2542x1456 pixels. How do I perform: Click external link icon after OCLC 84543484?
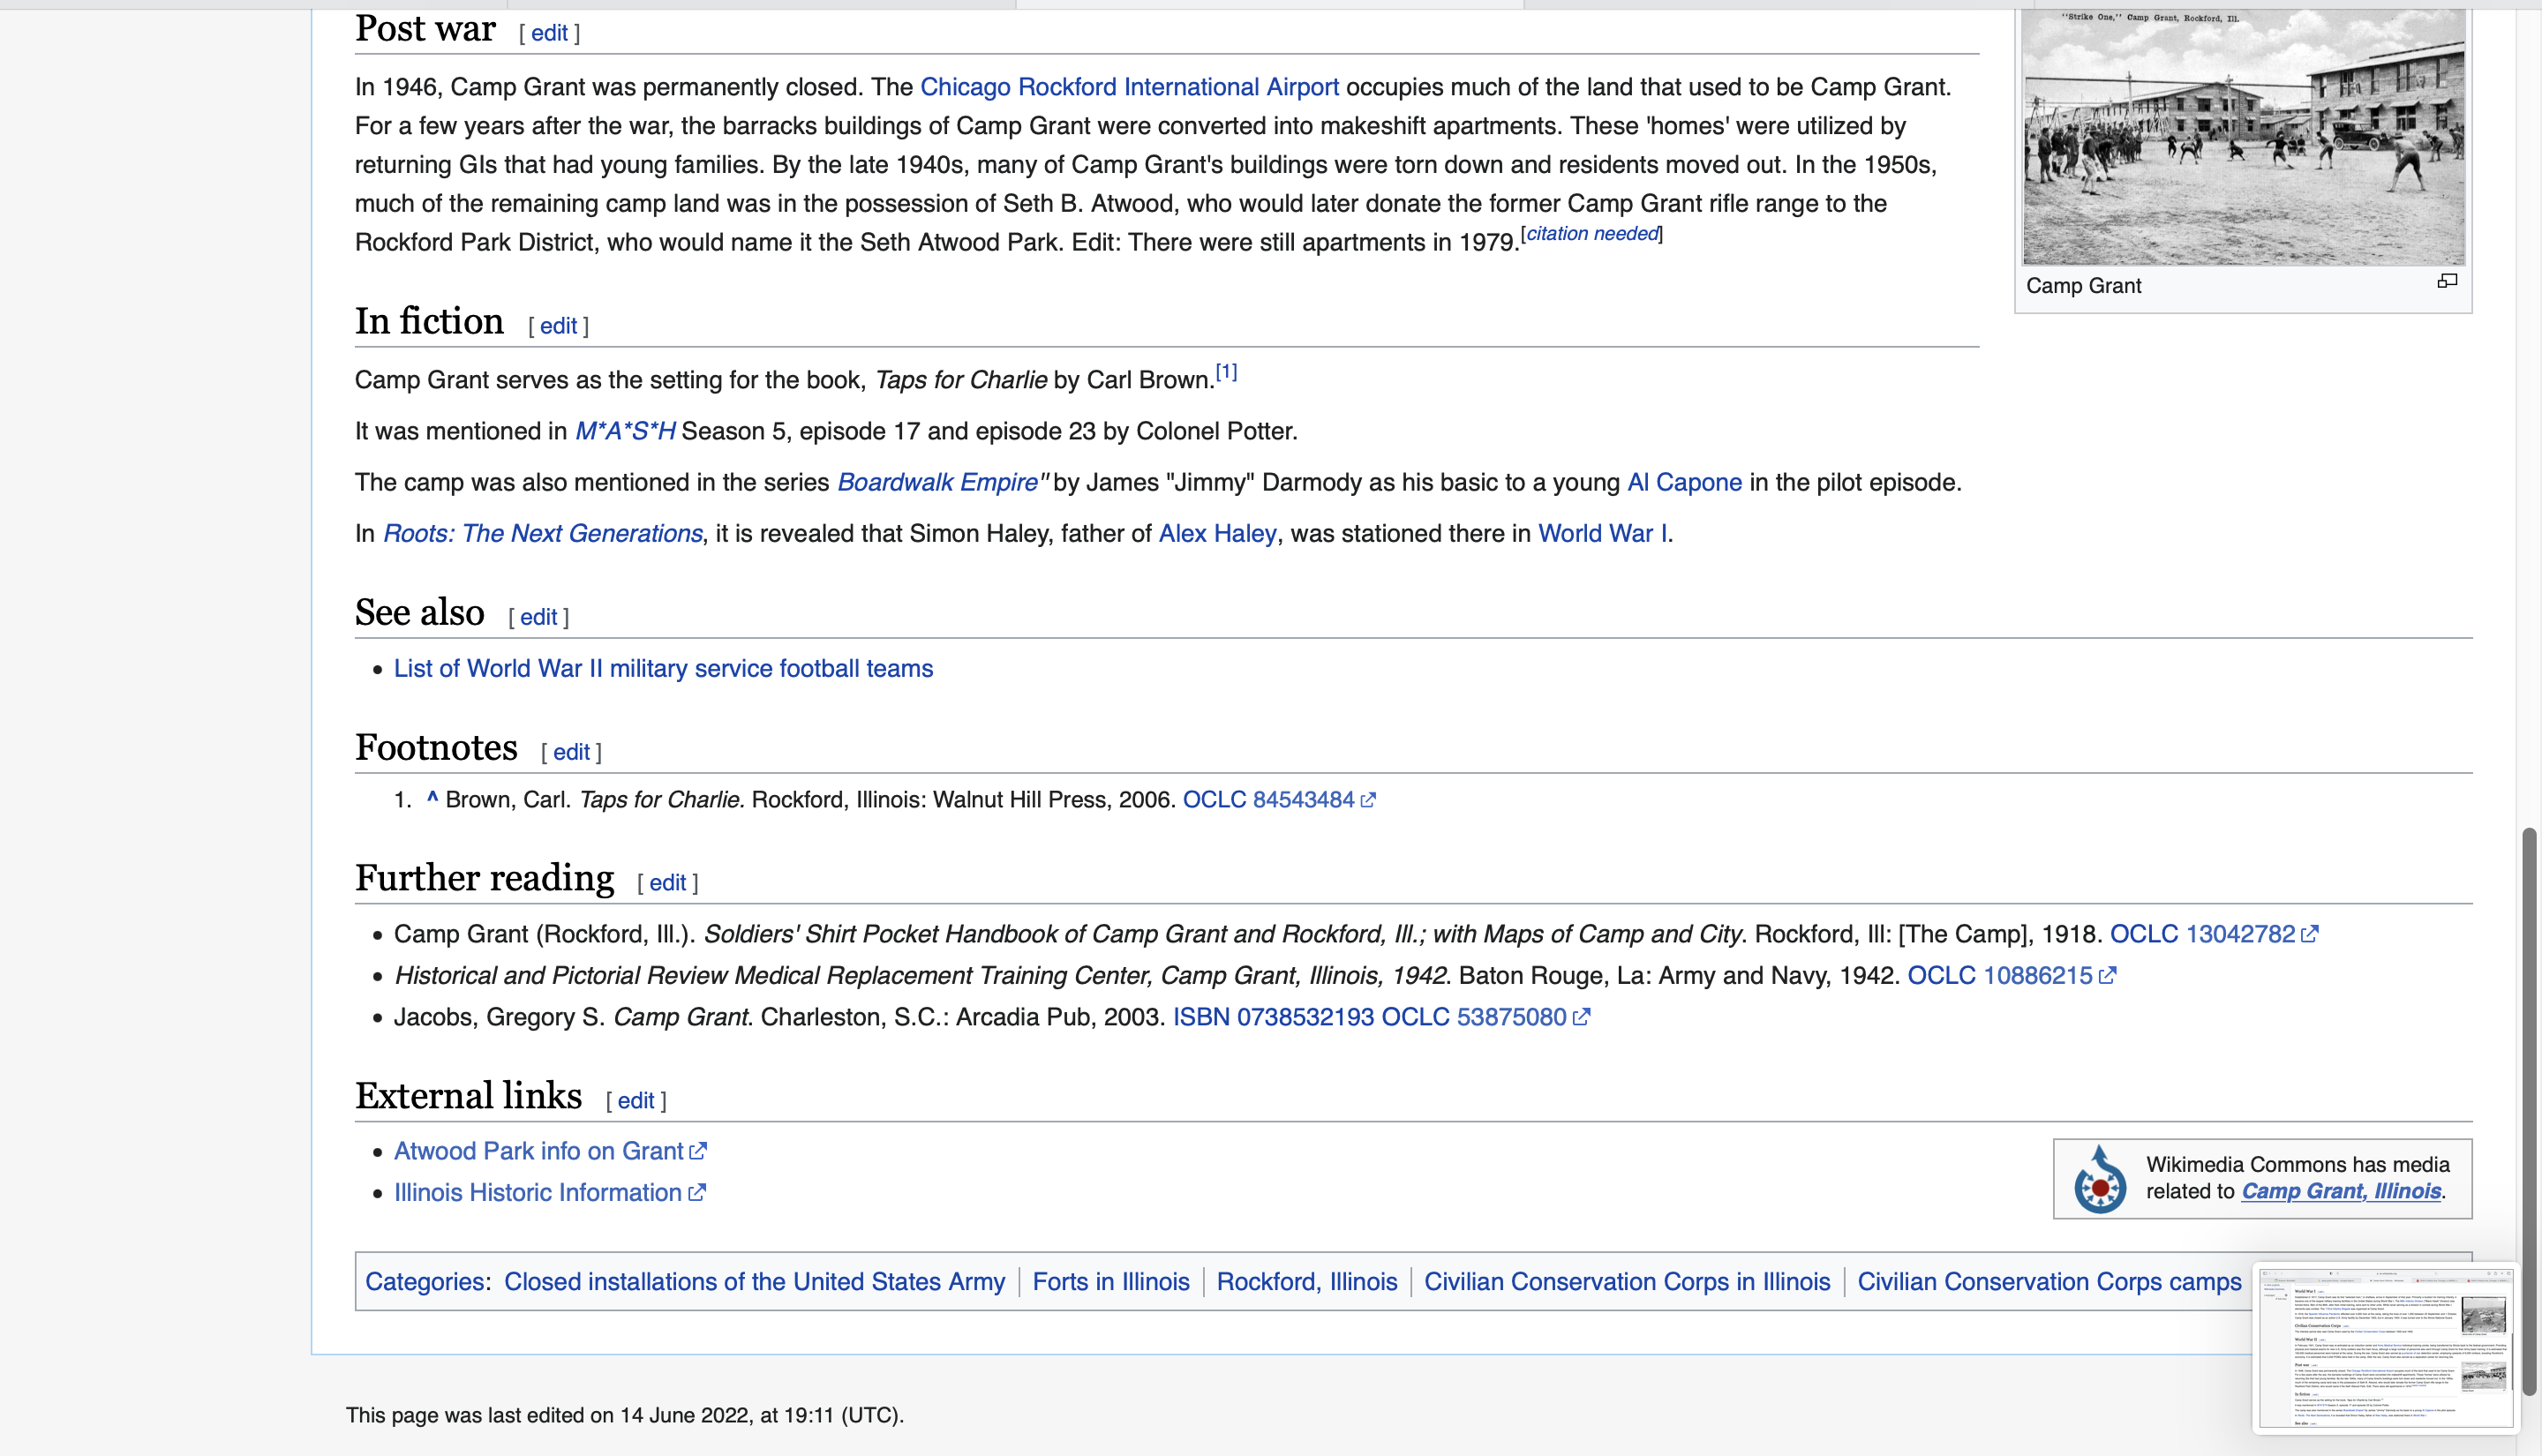point(1368,800)
